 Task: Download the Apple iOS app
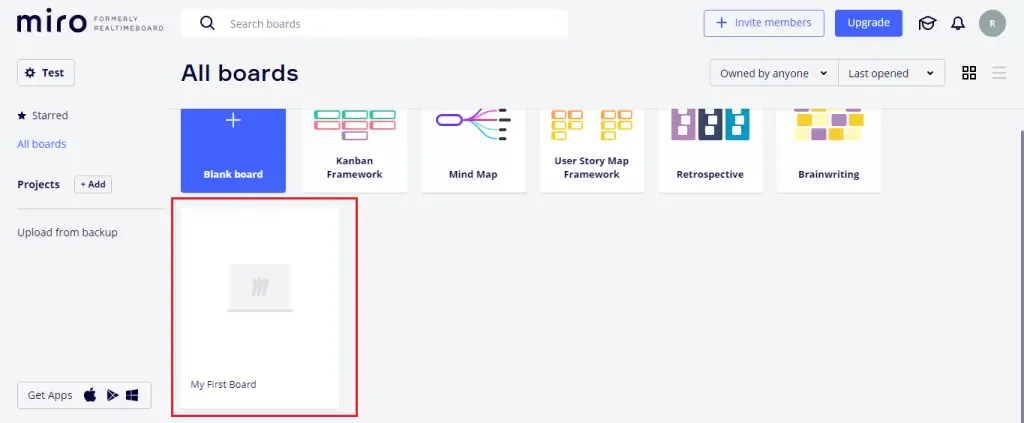coord(90,395)
